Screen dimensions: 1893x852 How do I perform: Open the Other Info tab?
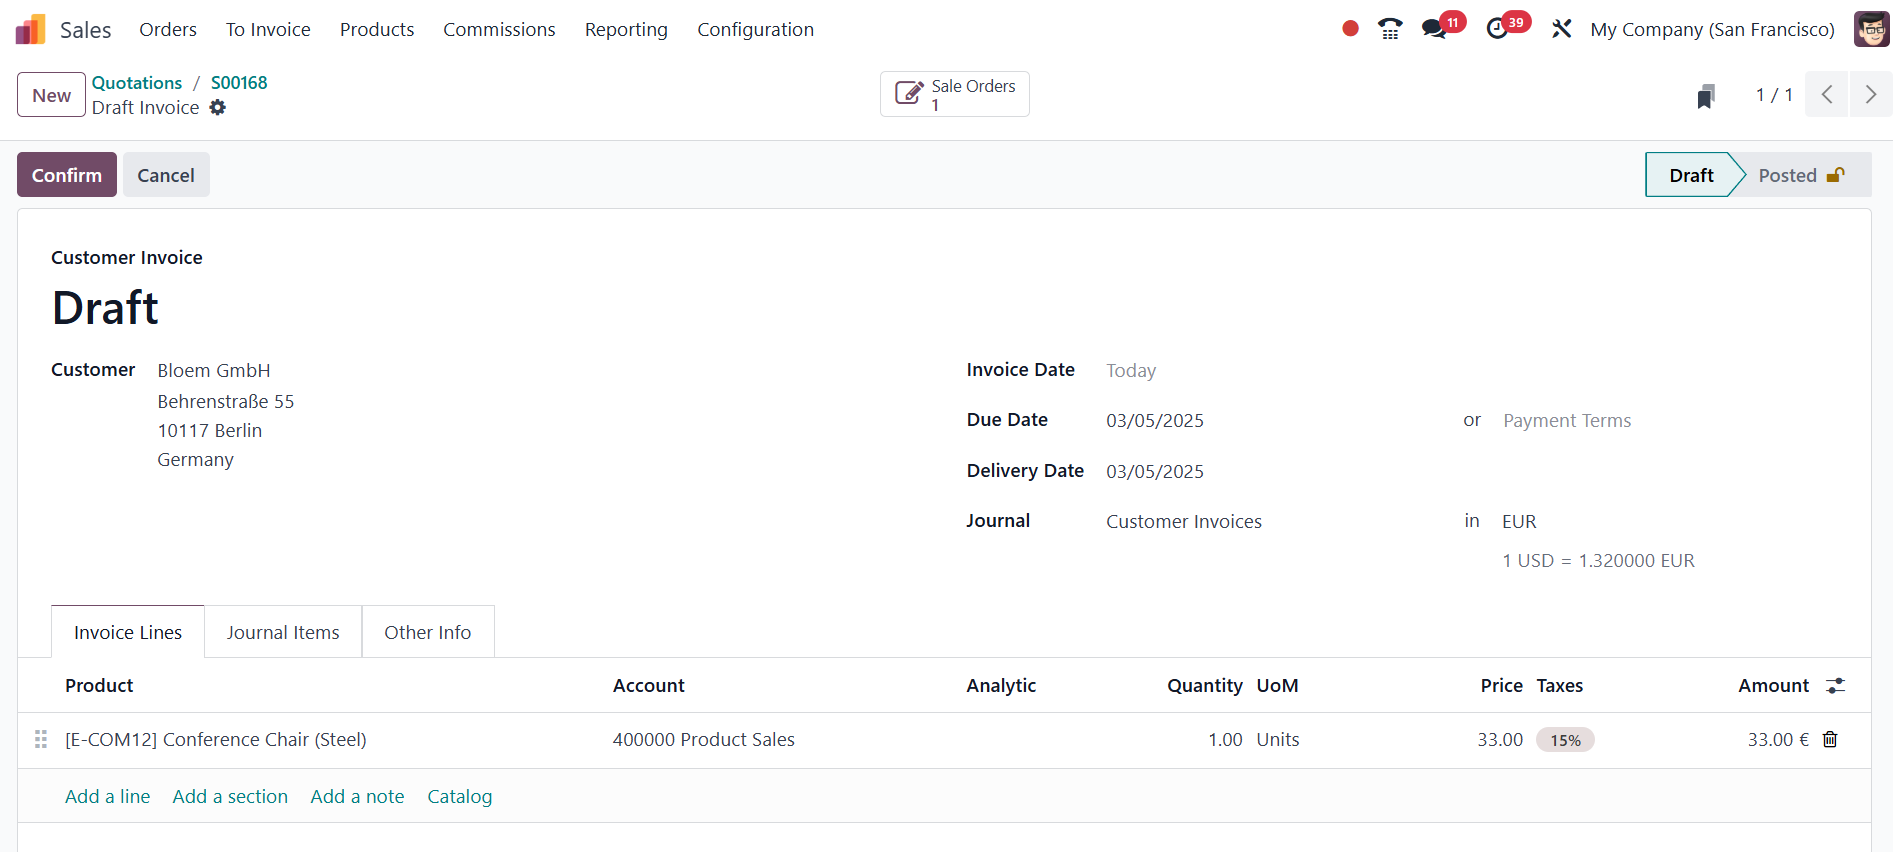coord(427,632)
